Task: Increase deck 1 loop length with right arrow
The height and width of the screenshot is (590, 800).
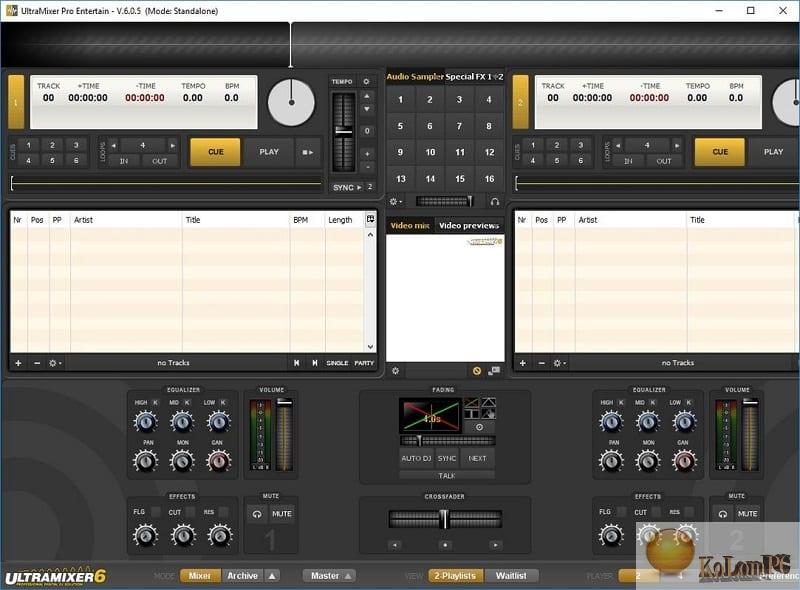Action: point(172,145)
